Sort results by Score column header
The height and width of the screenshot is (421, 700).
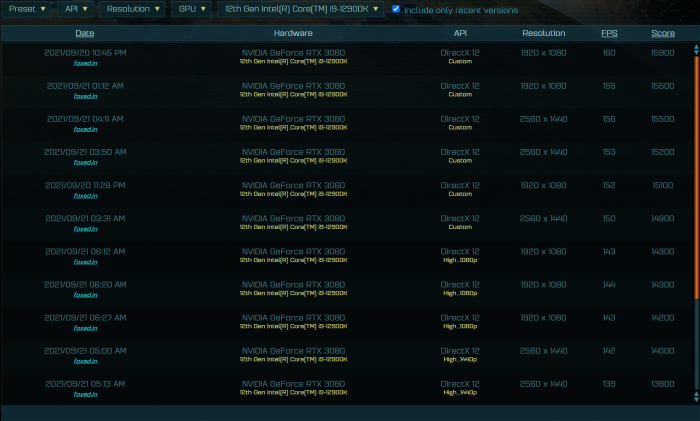click(662, 33)
